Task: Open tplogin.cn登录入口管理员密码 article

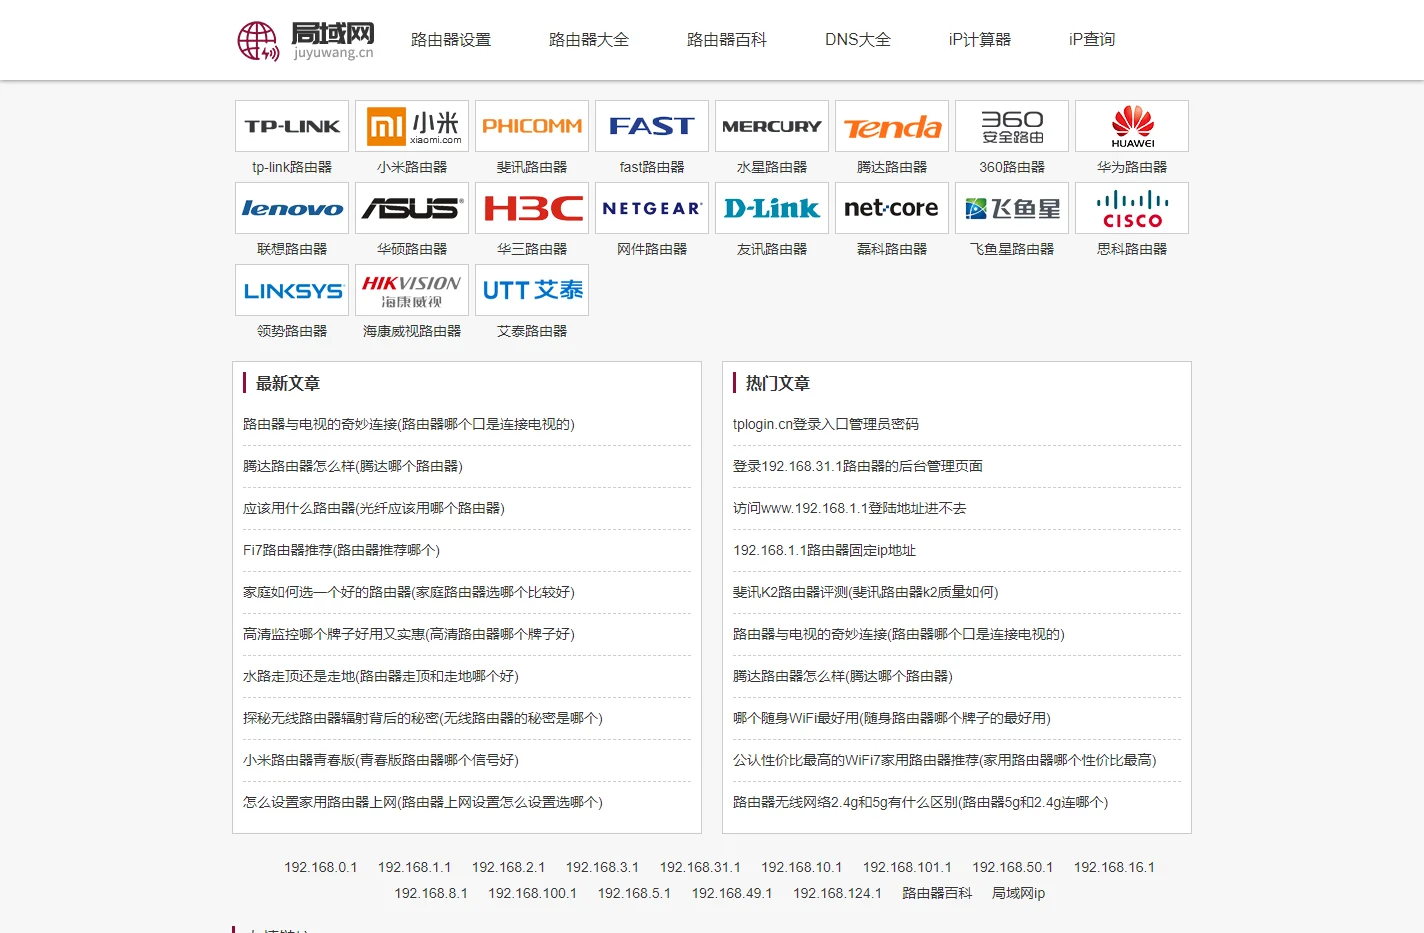Action: [826, 424]
